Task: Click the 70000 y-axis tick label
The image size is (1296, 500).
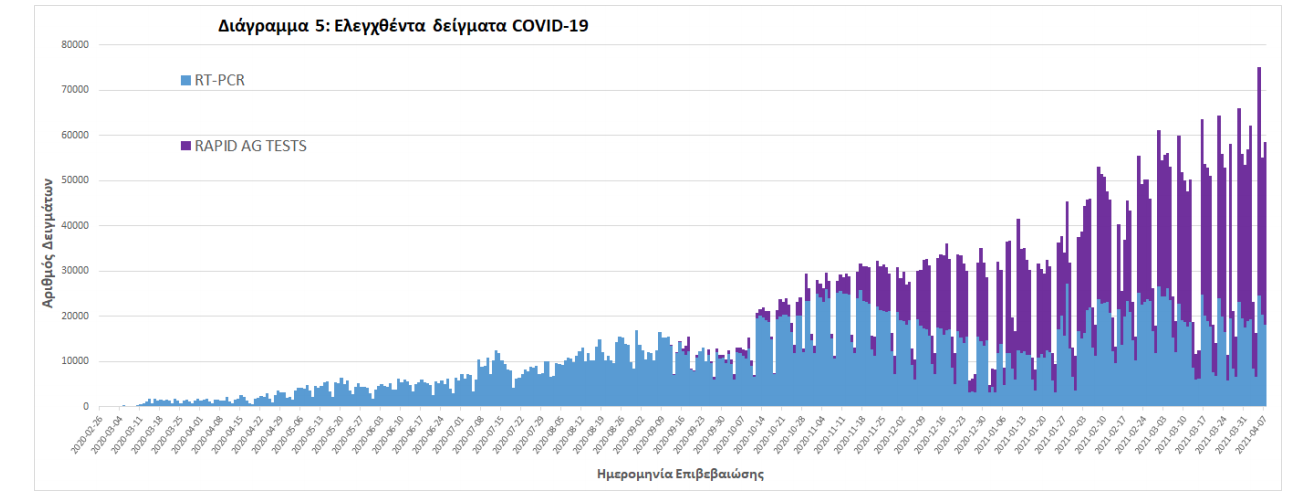Action: [76, 90]
